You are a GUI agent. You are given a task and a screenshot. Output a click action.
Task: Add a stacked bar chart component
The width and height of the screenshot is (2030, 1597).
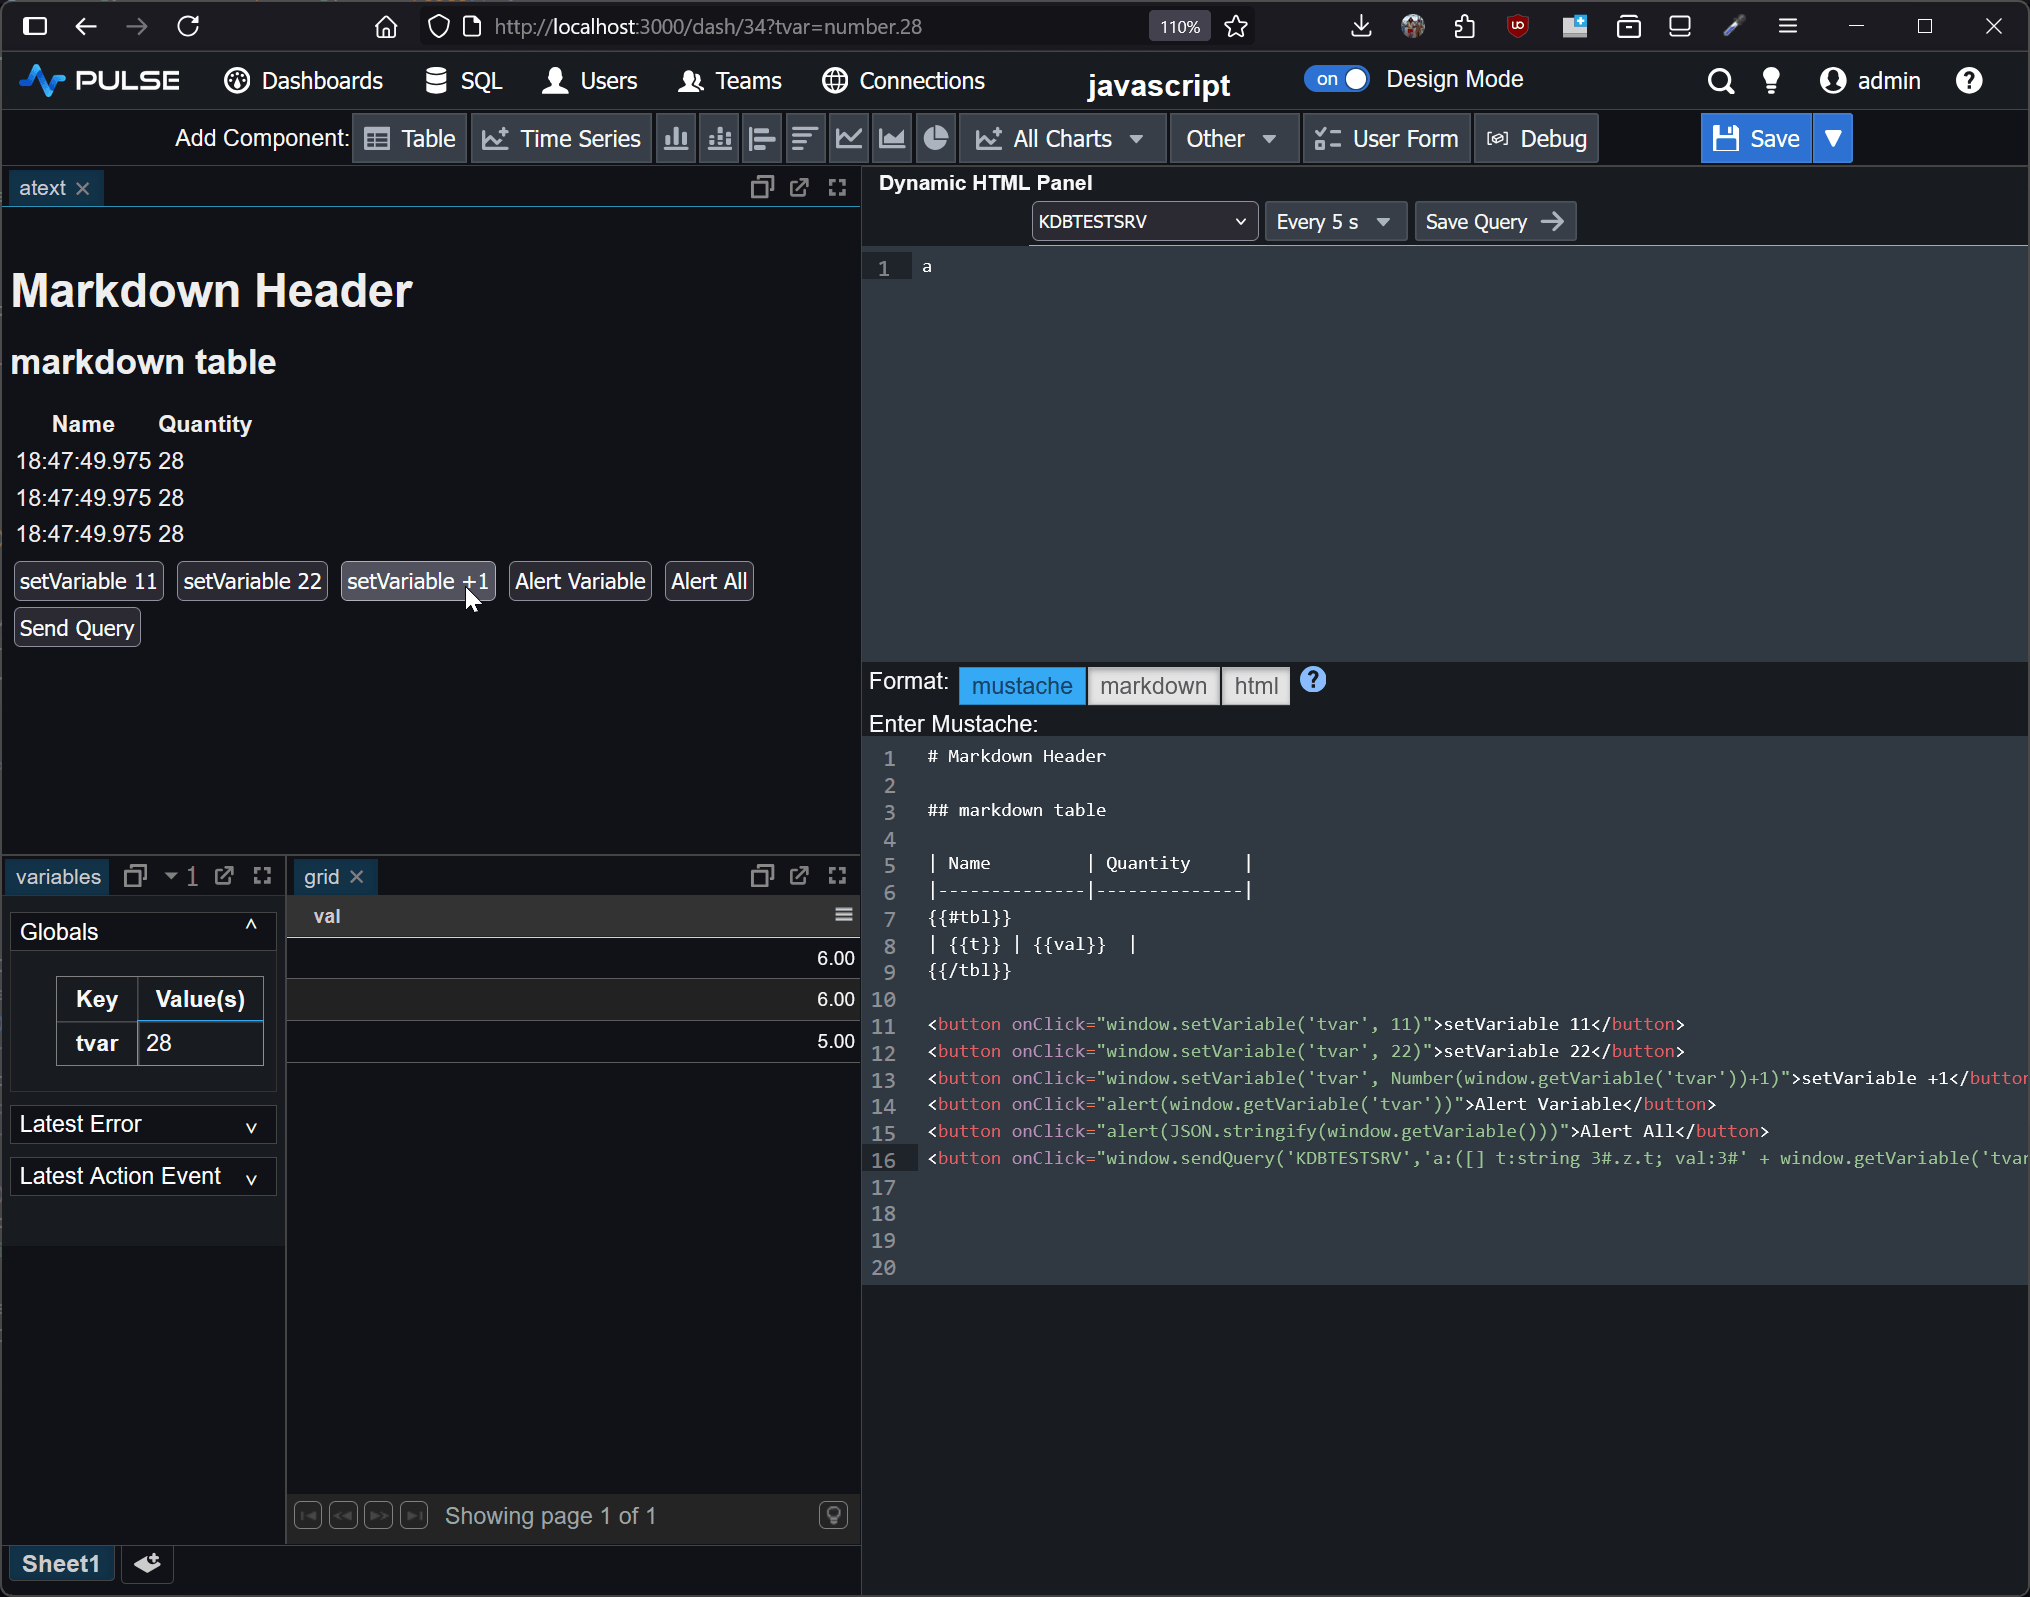click(720, 139)
